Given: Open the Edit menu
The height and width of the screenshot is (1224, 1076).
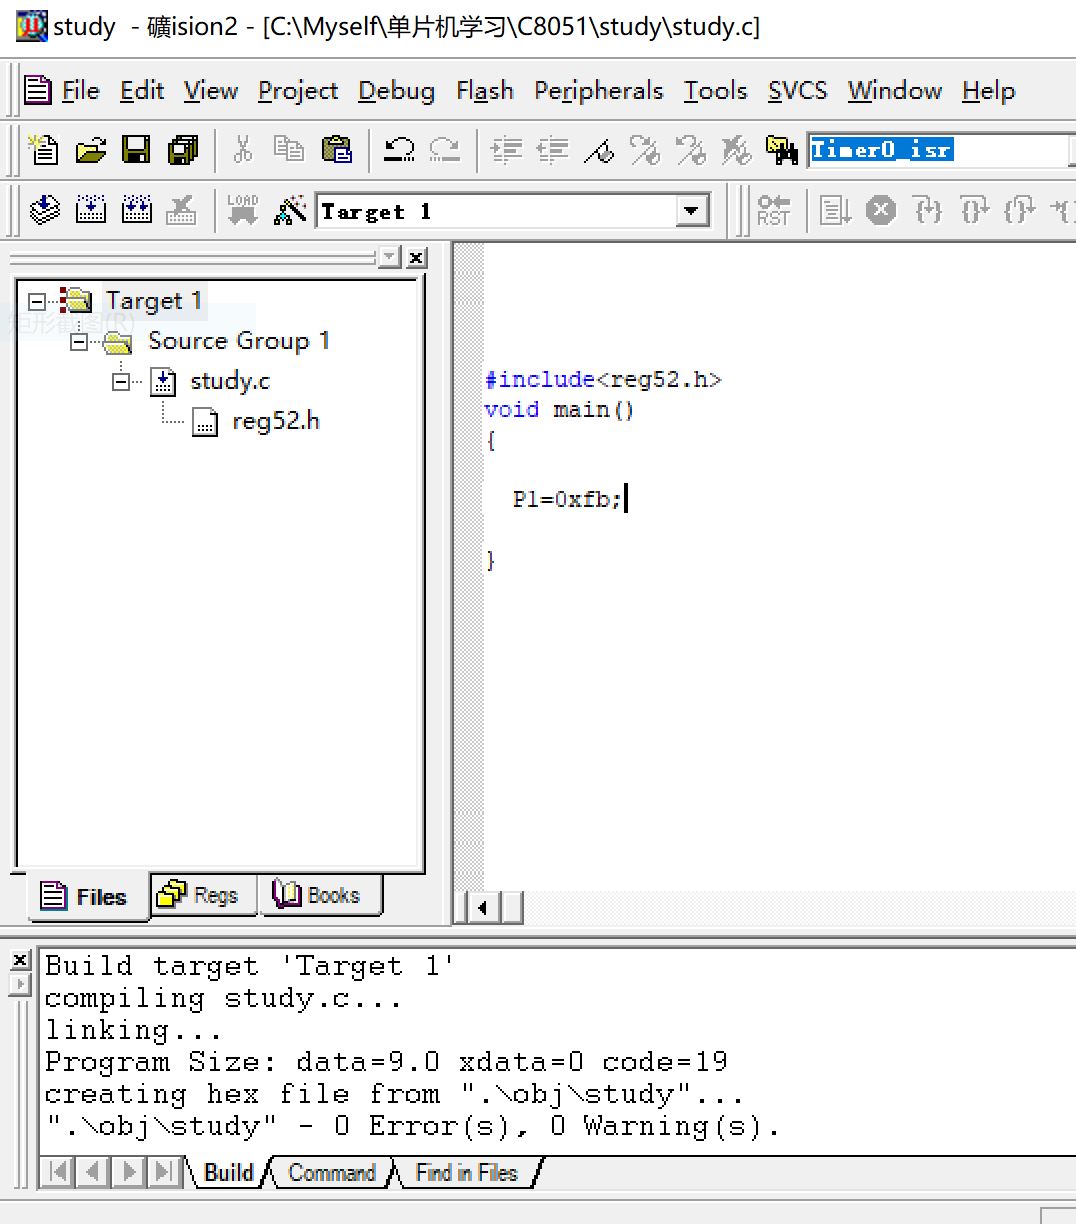Looking at the screenshot, I should pyautogui.click(x=142, y=91).
